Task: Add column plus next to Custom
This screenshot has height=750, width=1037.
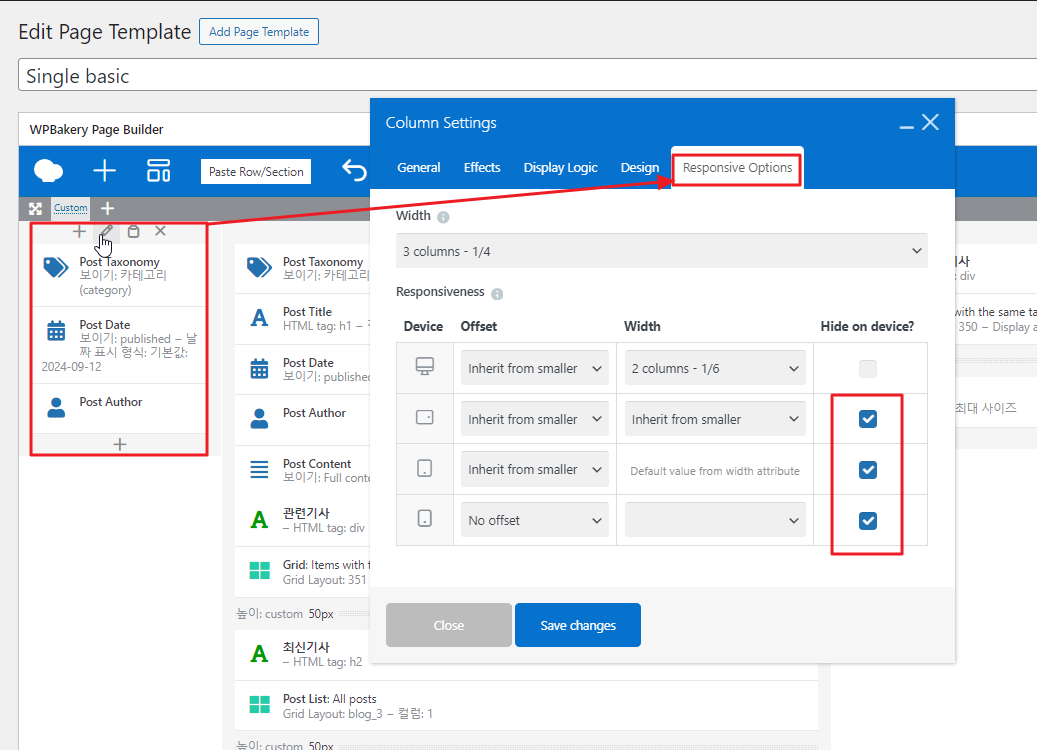Action: 107,209
